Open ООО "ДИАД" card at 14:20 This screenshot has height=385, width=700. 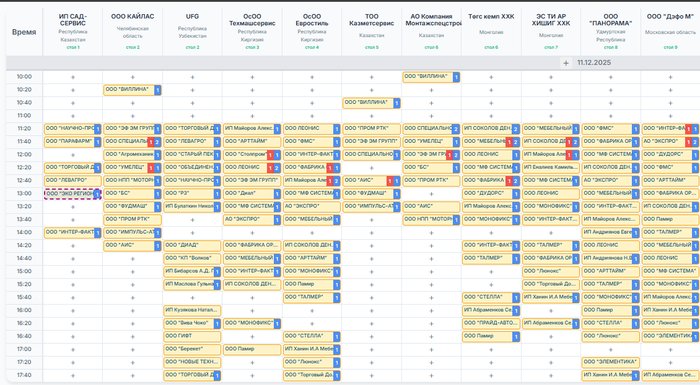tap(192, 245)
